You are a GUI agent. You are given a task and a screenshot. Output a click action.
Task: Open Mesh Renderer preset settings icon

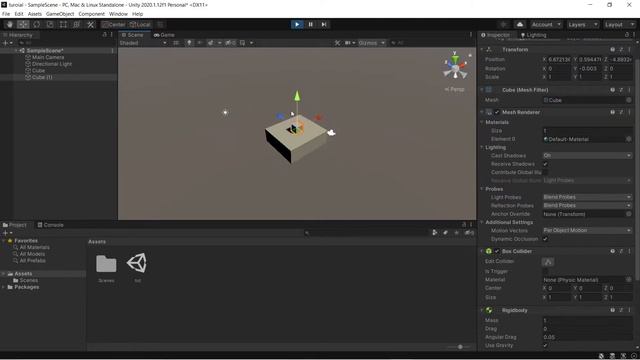(x=621, y=112)
